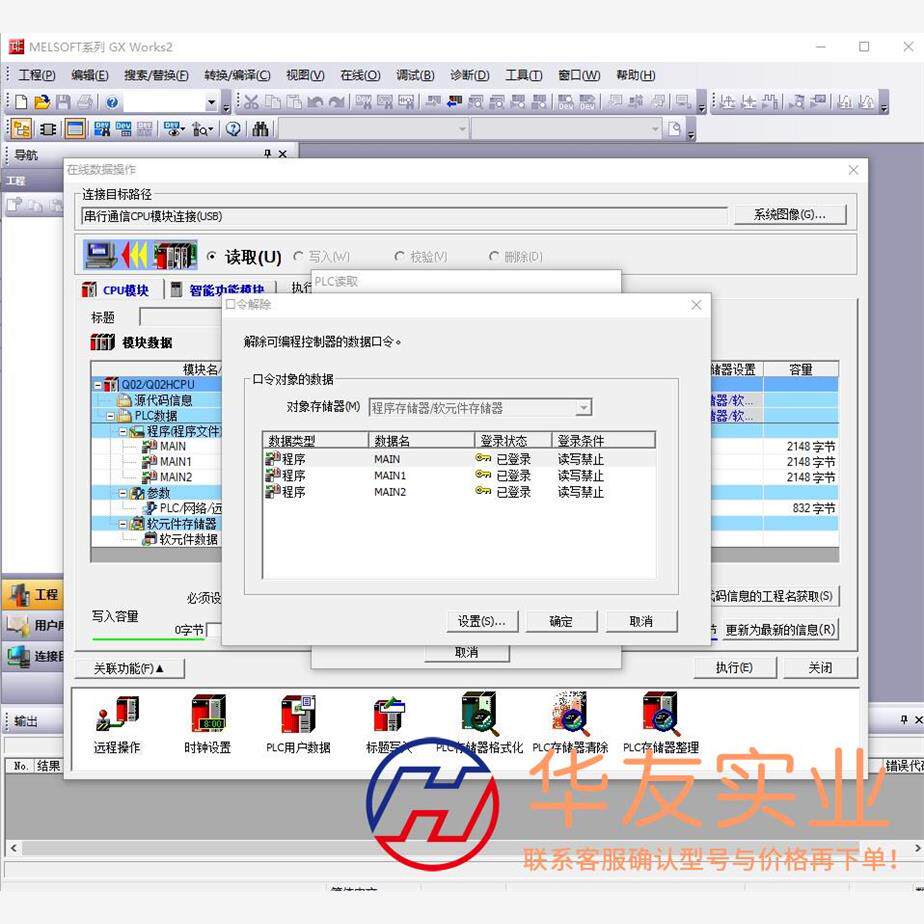The height and width of the screenshot is (924, 924).
Task: Open PLC User Data (PLC用户数据) icon
Action: coord(298,724)
